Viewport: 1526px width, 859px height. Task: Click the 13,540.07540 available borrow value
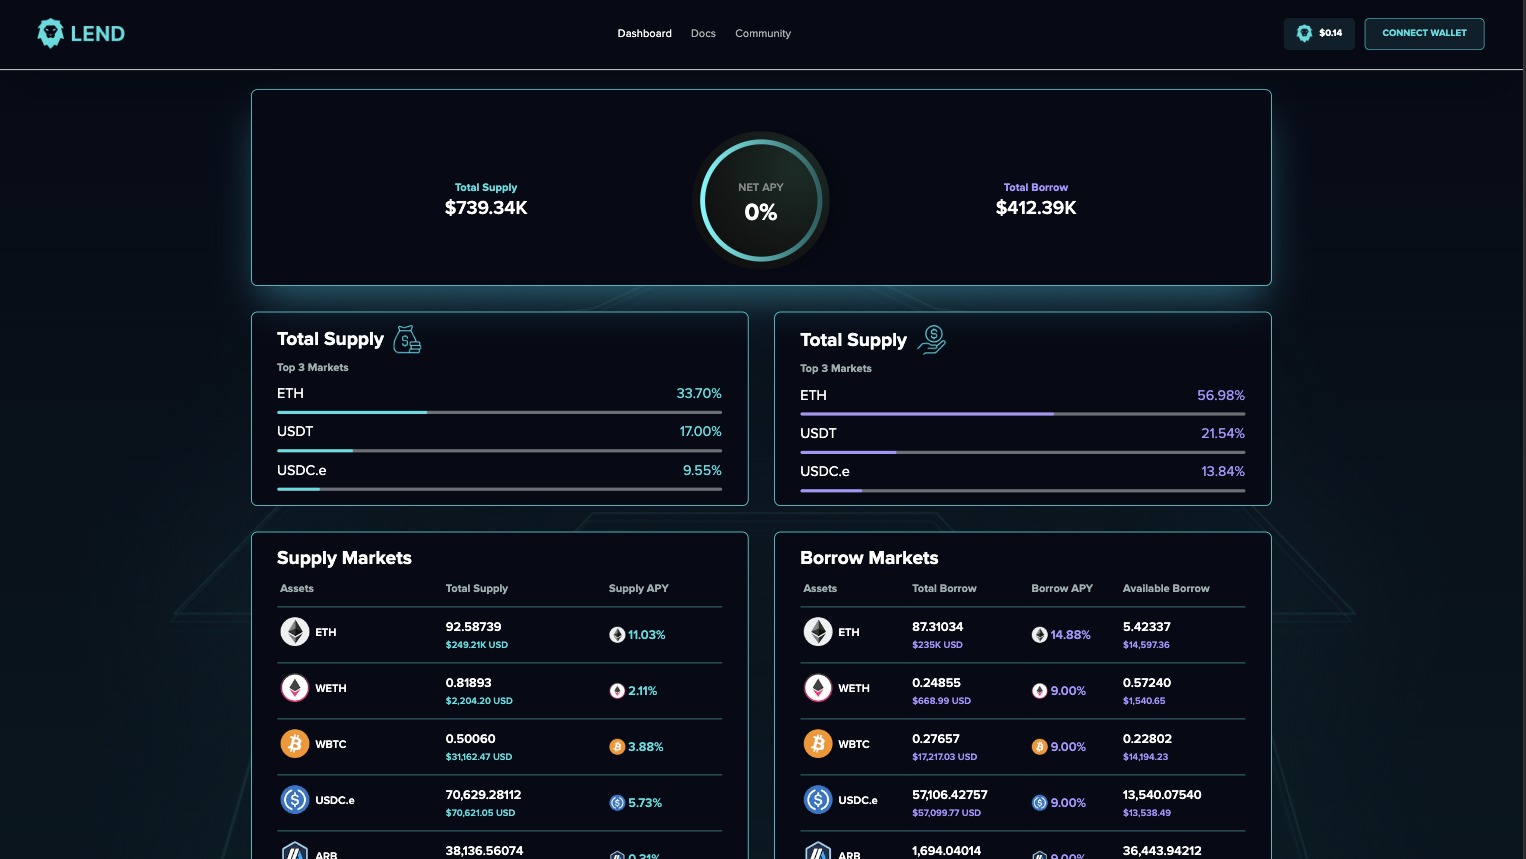coord(1162,795)
